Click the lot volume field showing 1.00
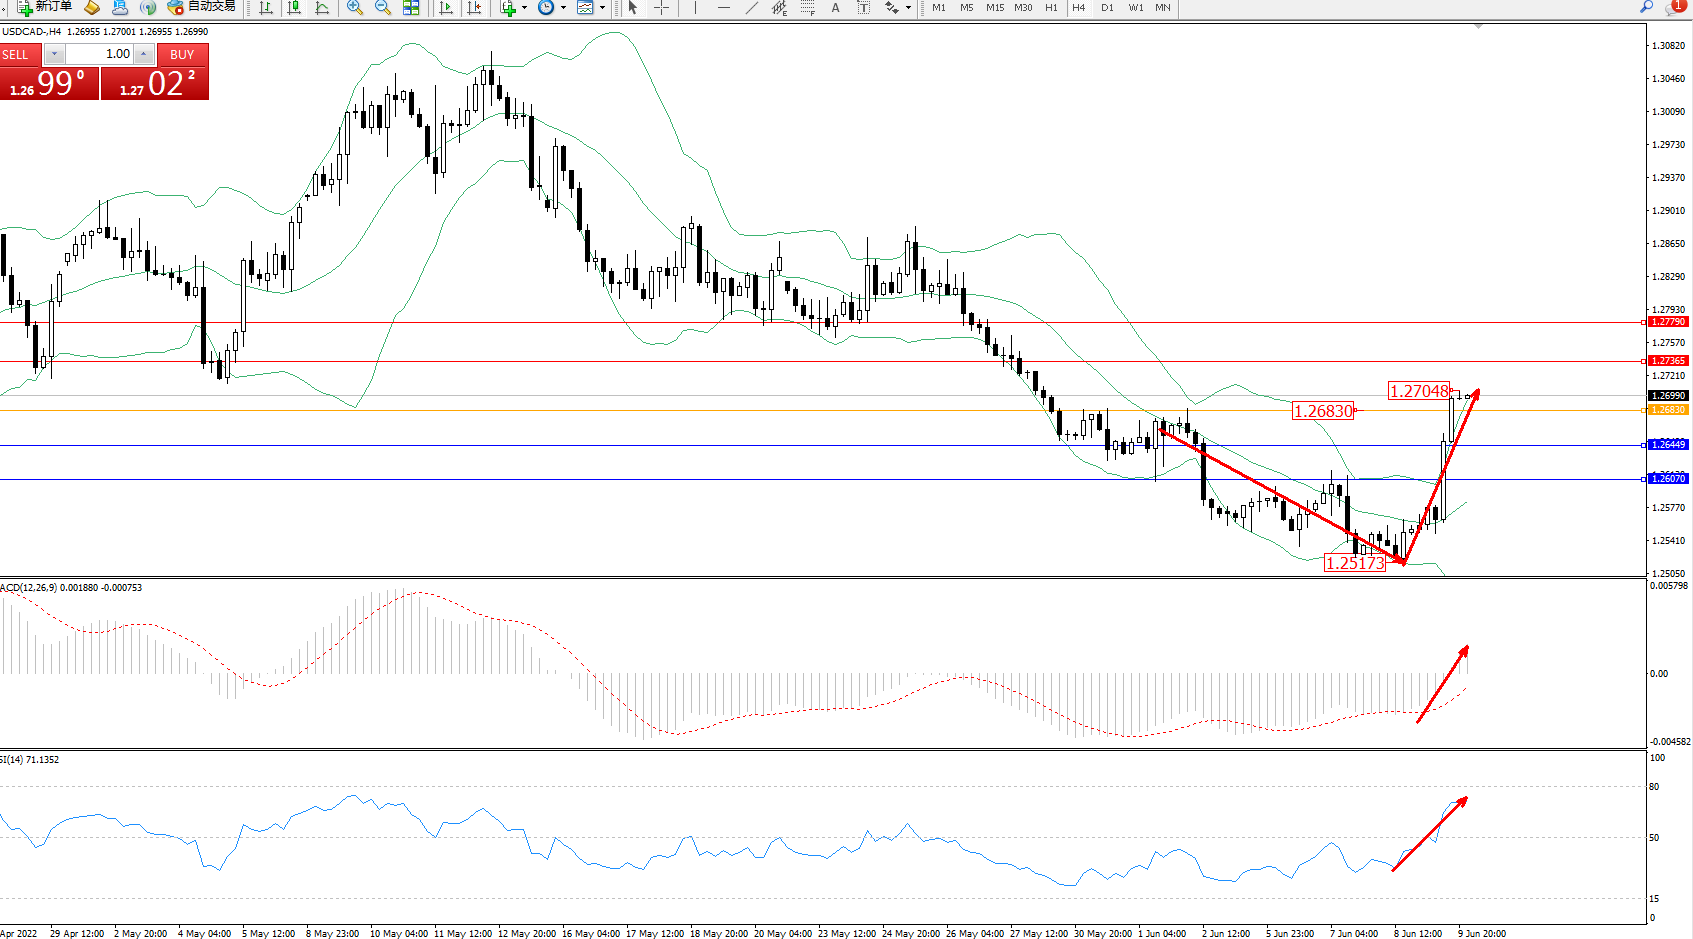Screen dimensions: 1693x939 click(x=100, y=54)
